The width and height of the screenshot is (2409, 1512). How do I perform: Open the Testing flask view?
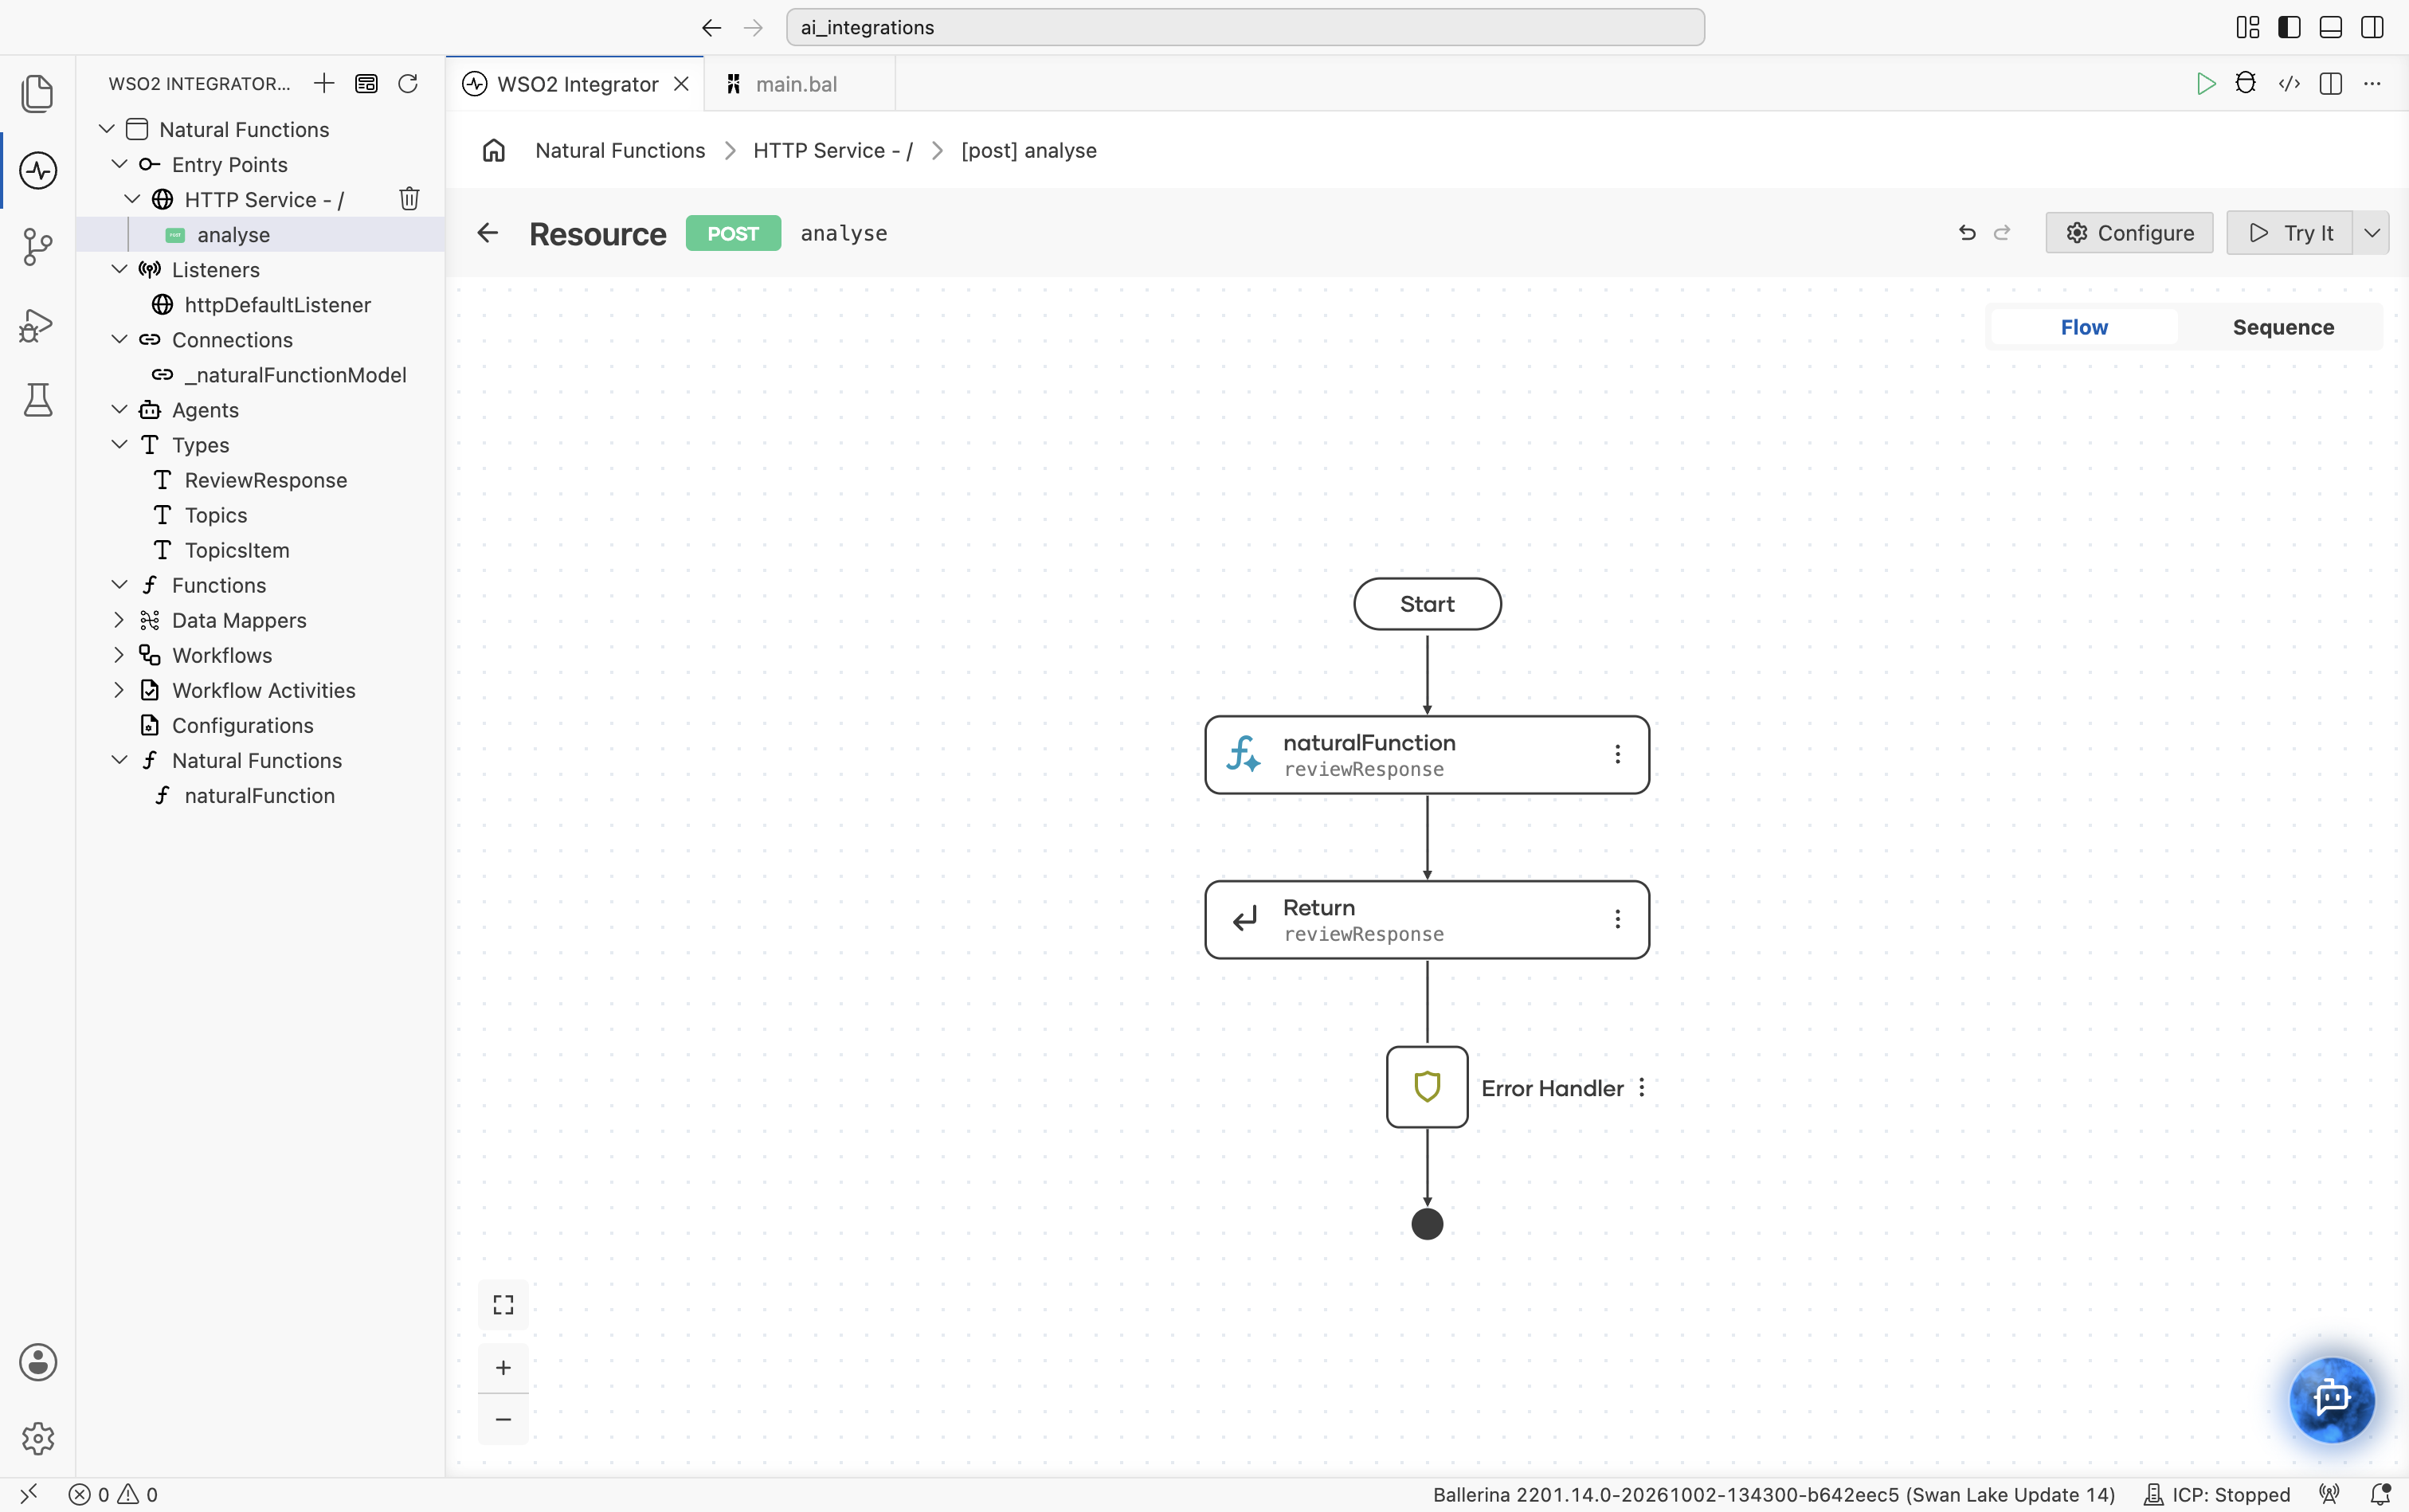coord(37,400)
